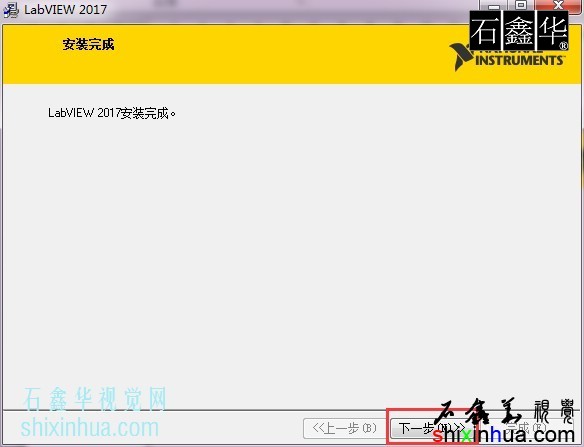Click the Next step (下一步) button

(x=432, y=428)
